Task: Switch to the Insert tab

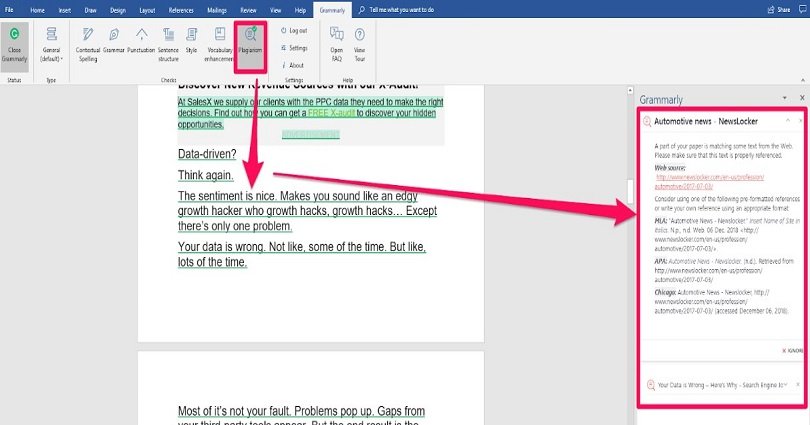Action: click(65, 10)
